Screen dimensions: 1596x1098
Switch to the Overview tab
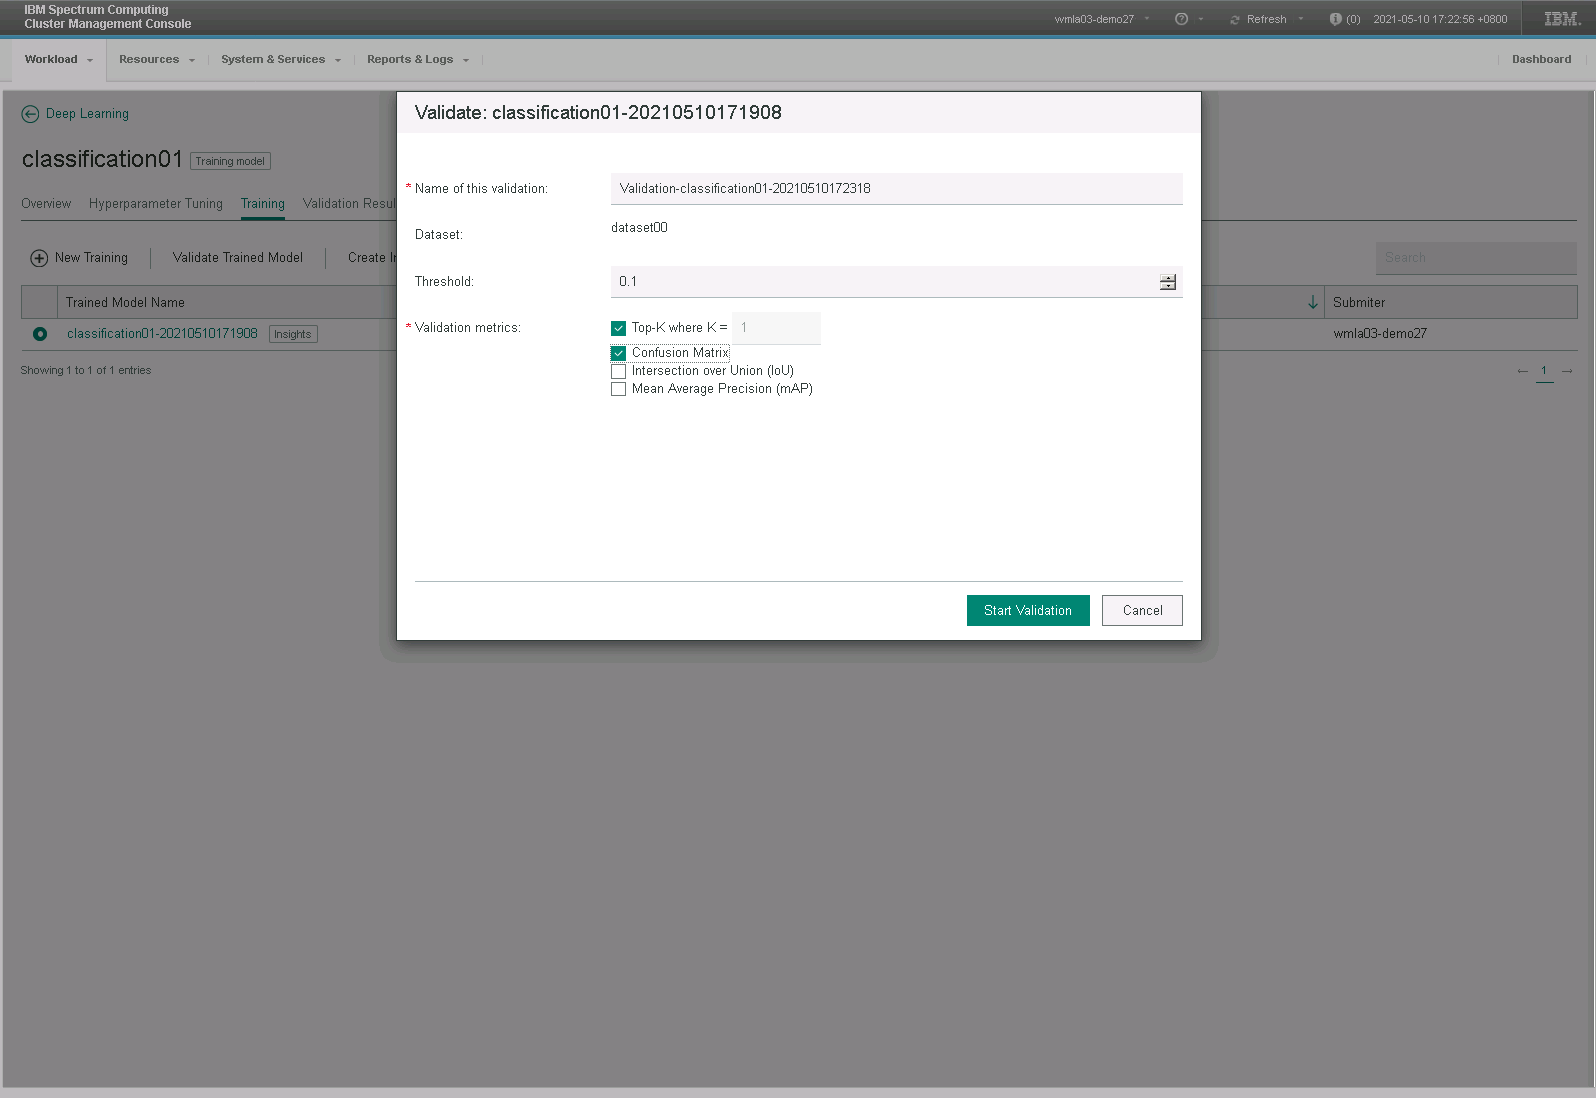46,204
